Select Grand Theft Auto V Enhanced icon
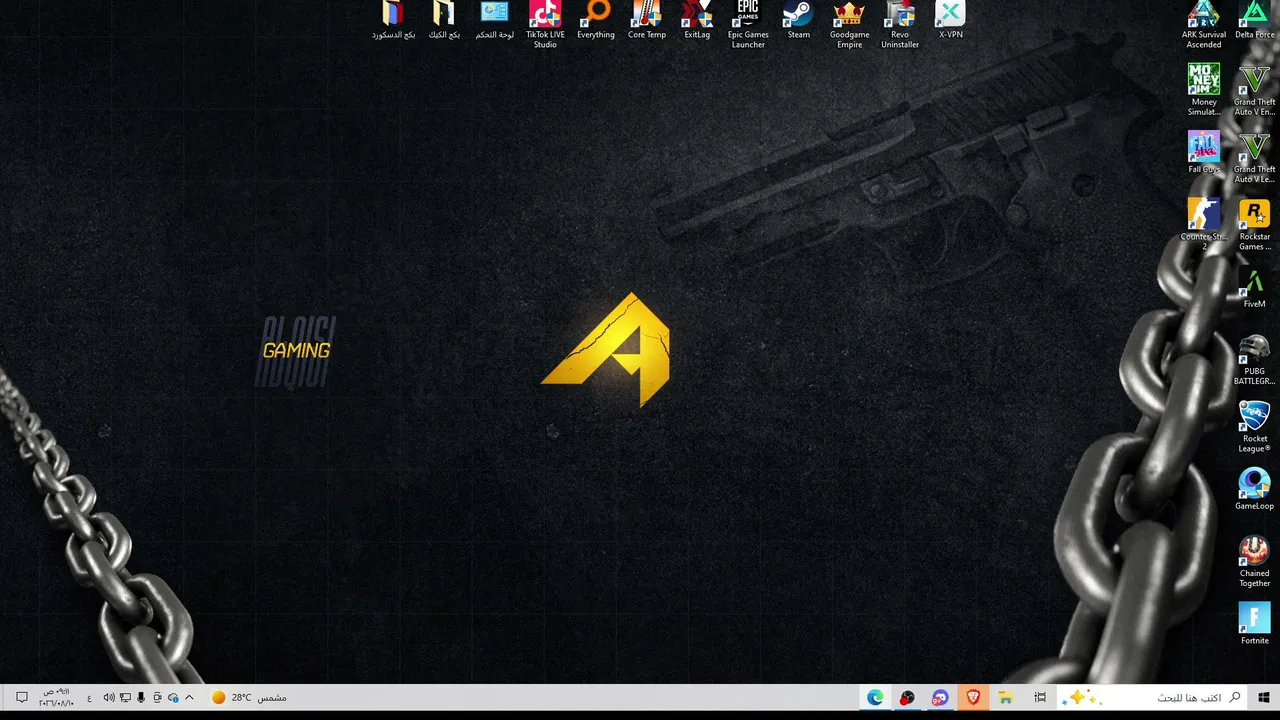Image resolution: width=1280 pixels, height=720 pixels. 1254,90
